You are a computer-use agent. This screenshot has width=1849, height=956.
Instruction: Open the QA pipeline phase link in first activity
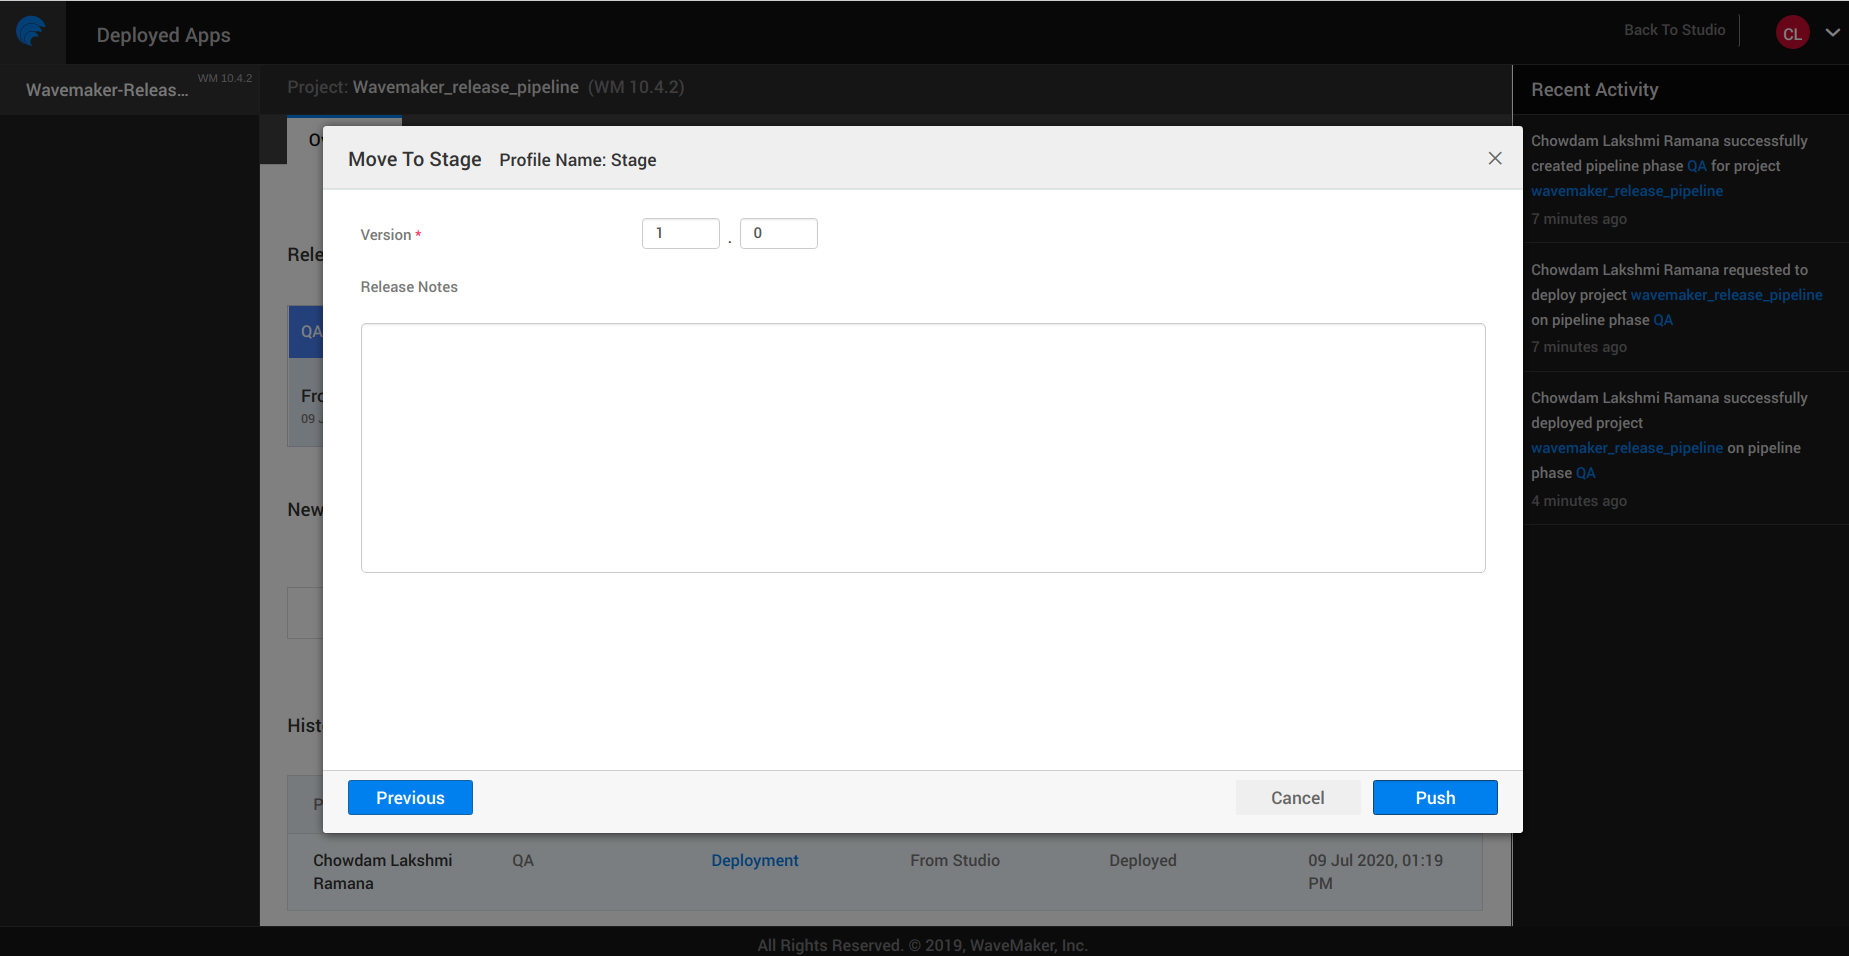coord(1696,165)
